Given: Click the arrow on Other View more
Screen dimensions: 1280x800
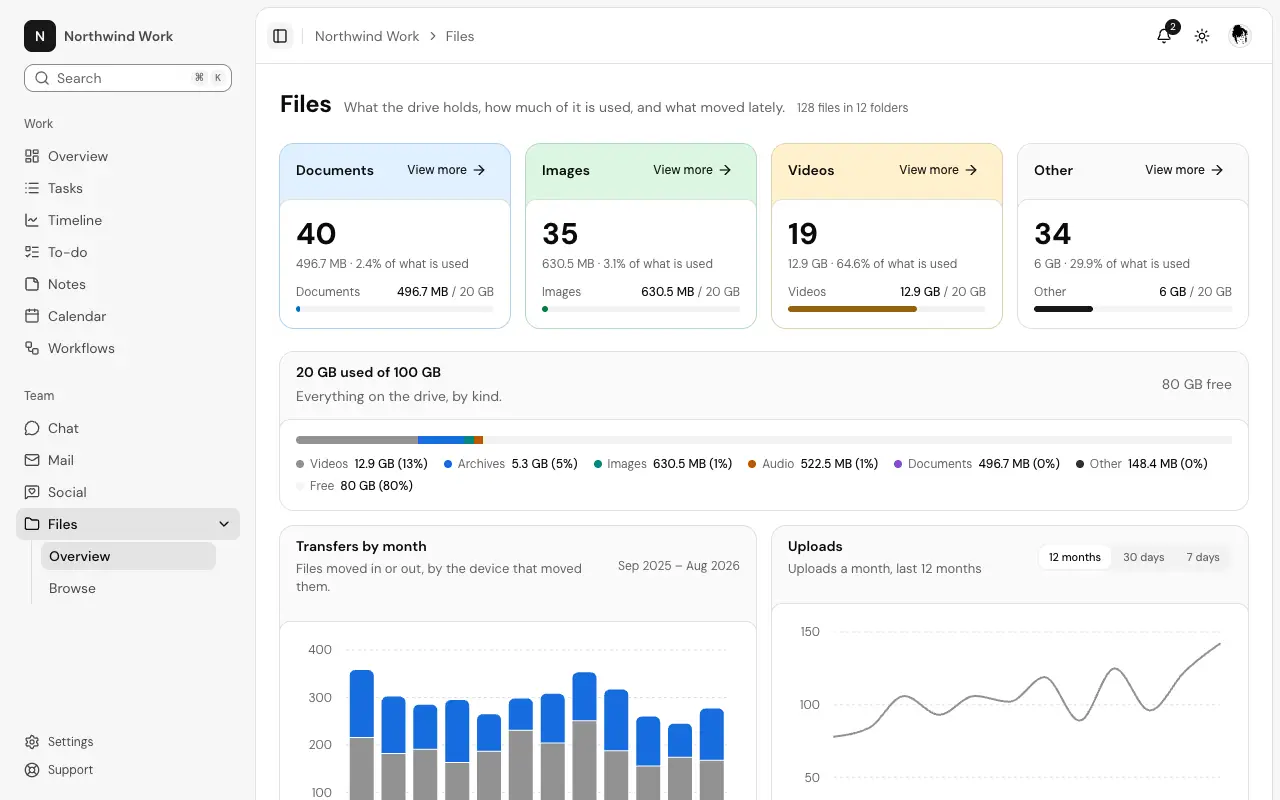Looking at the screenshot, I should (x=1217, y=170).
